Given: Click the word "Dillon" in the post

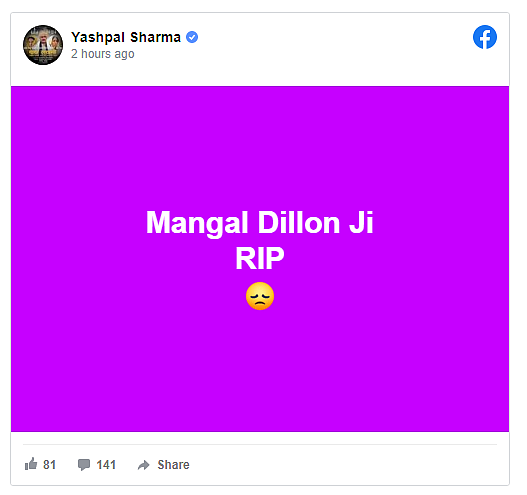Looking at the screenshot, I should tap(299, 222).
